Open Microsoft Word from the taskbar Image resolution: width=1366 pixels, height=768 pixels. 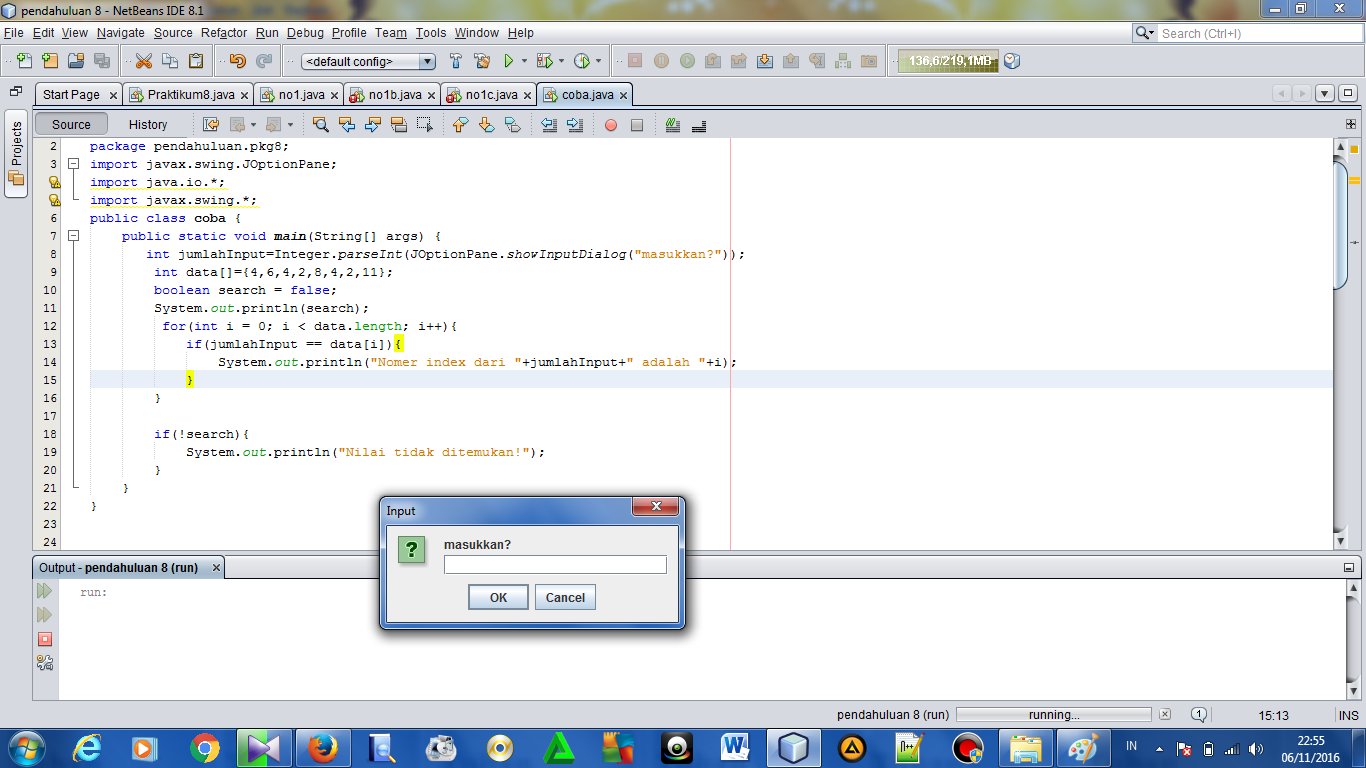click(735, 747)
